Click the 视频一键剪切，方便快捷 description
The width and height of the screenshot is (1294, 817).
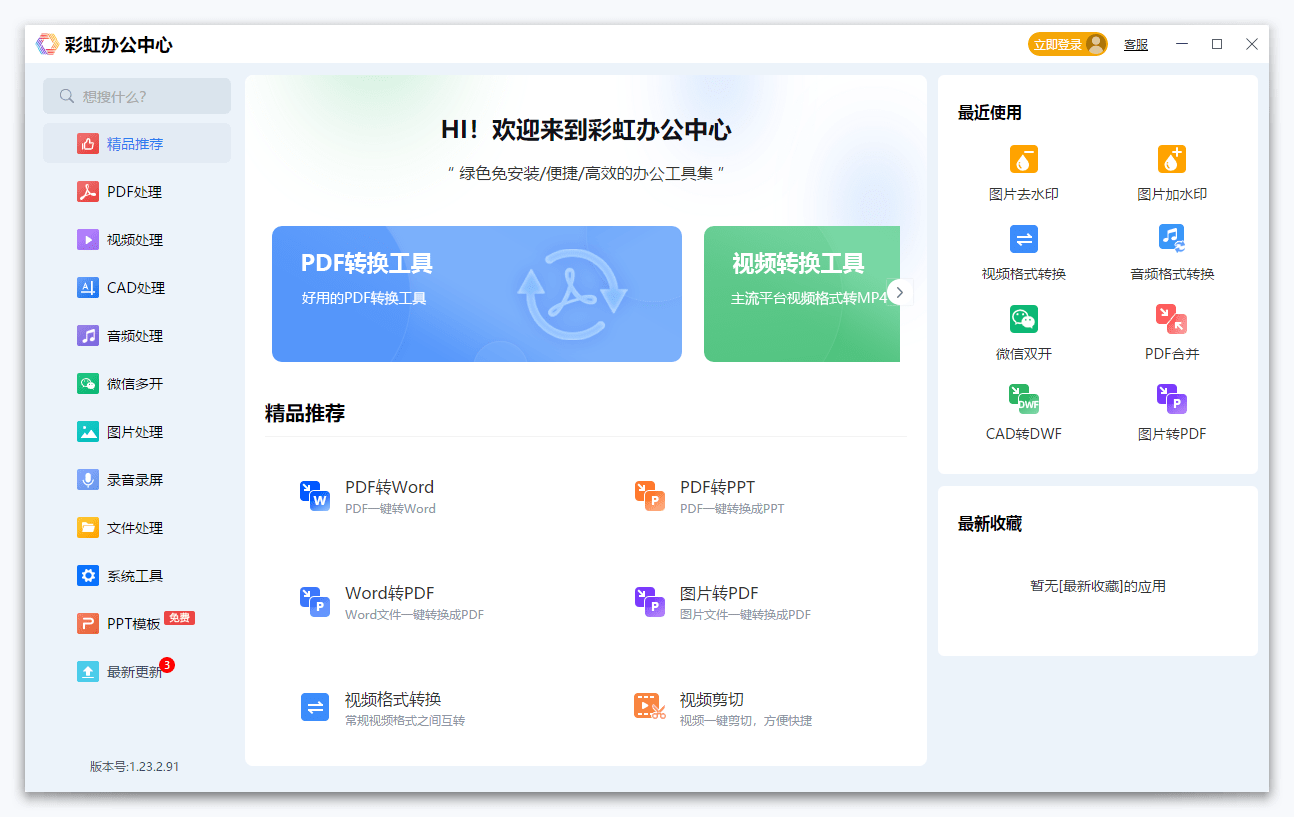pyautogui.click(x=746, y=720)
